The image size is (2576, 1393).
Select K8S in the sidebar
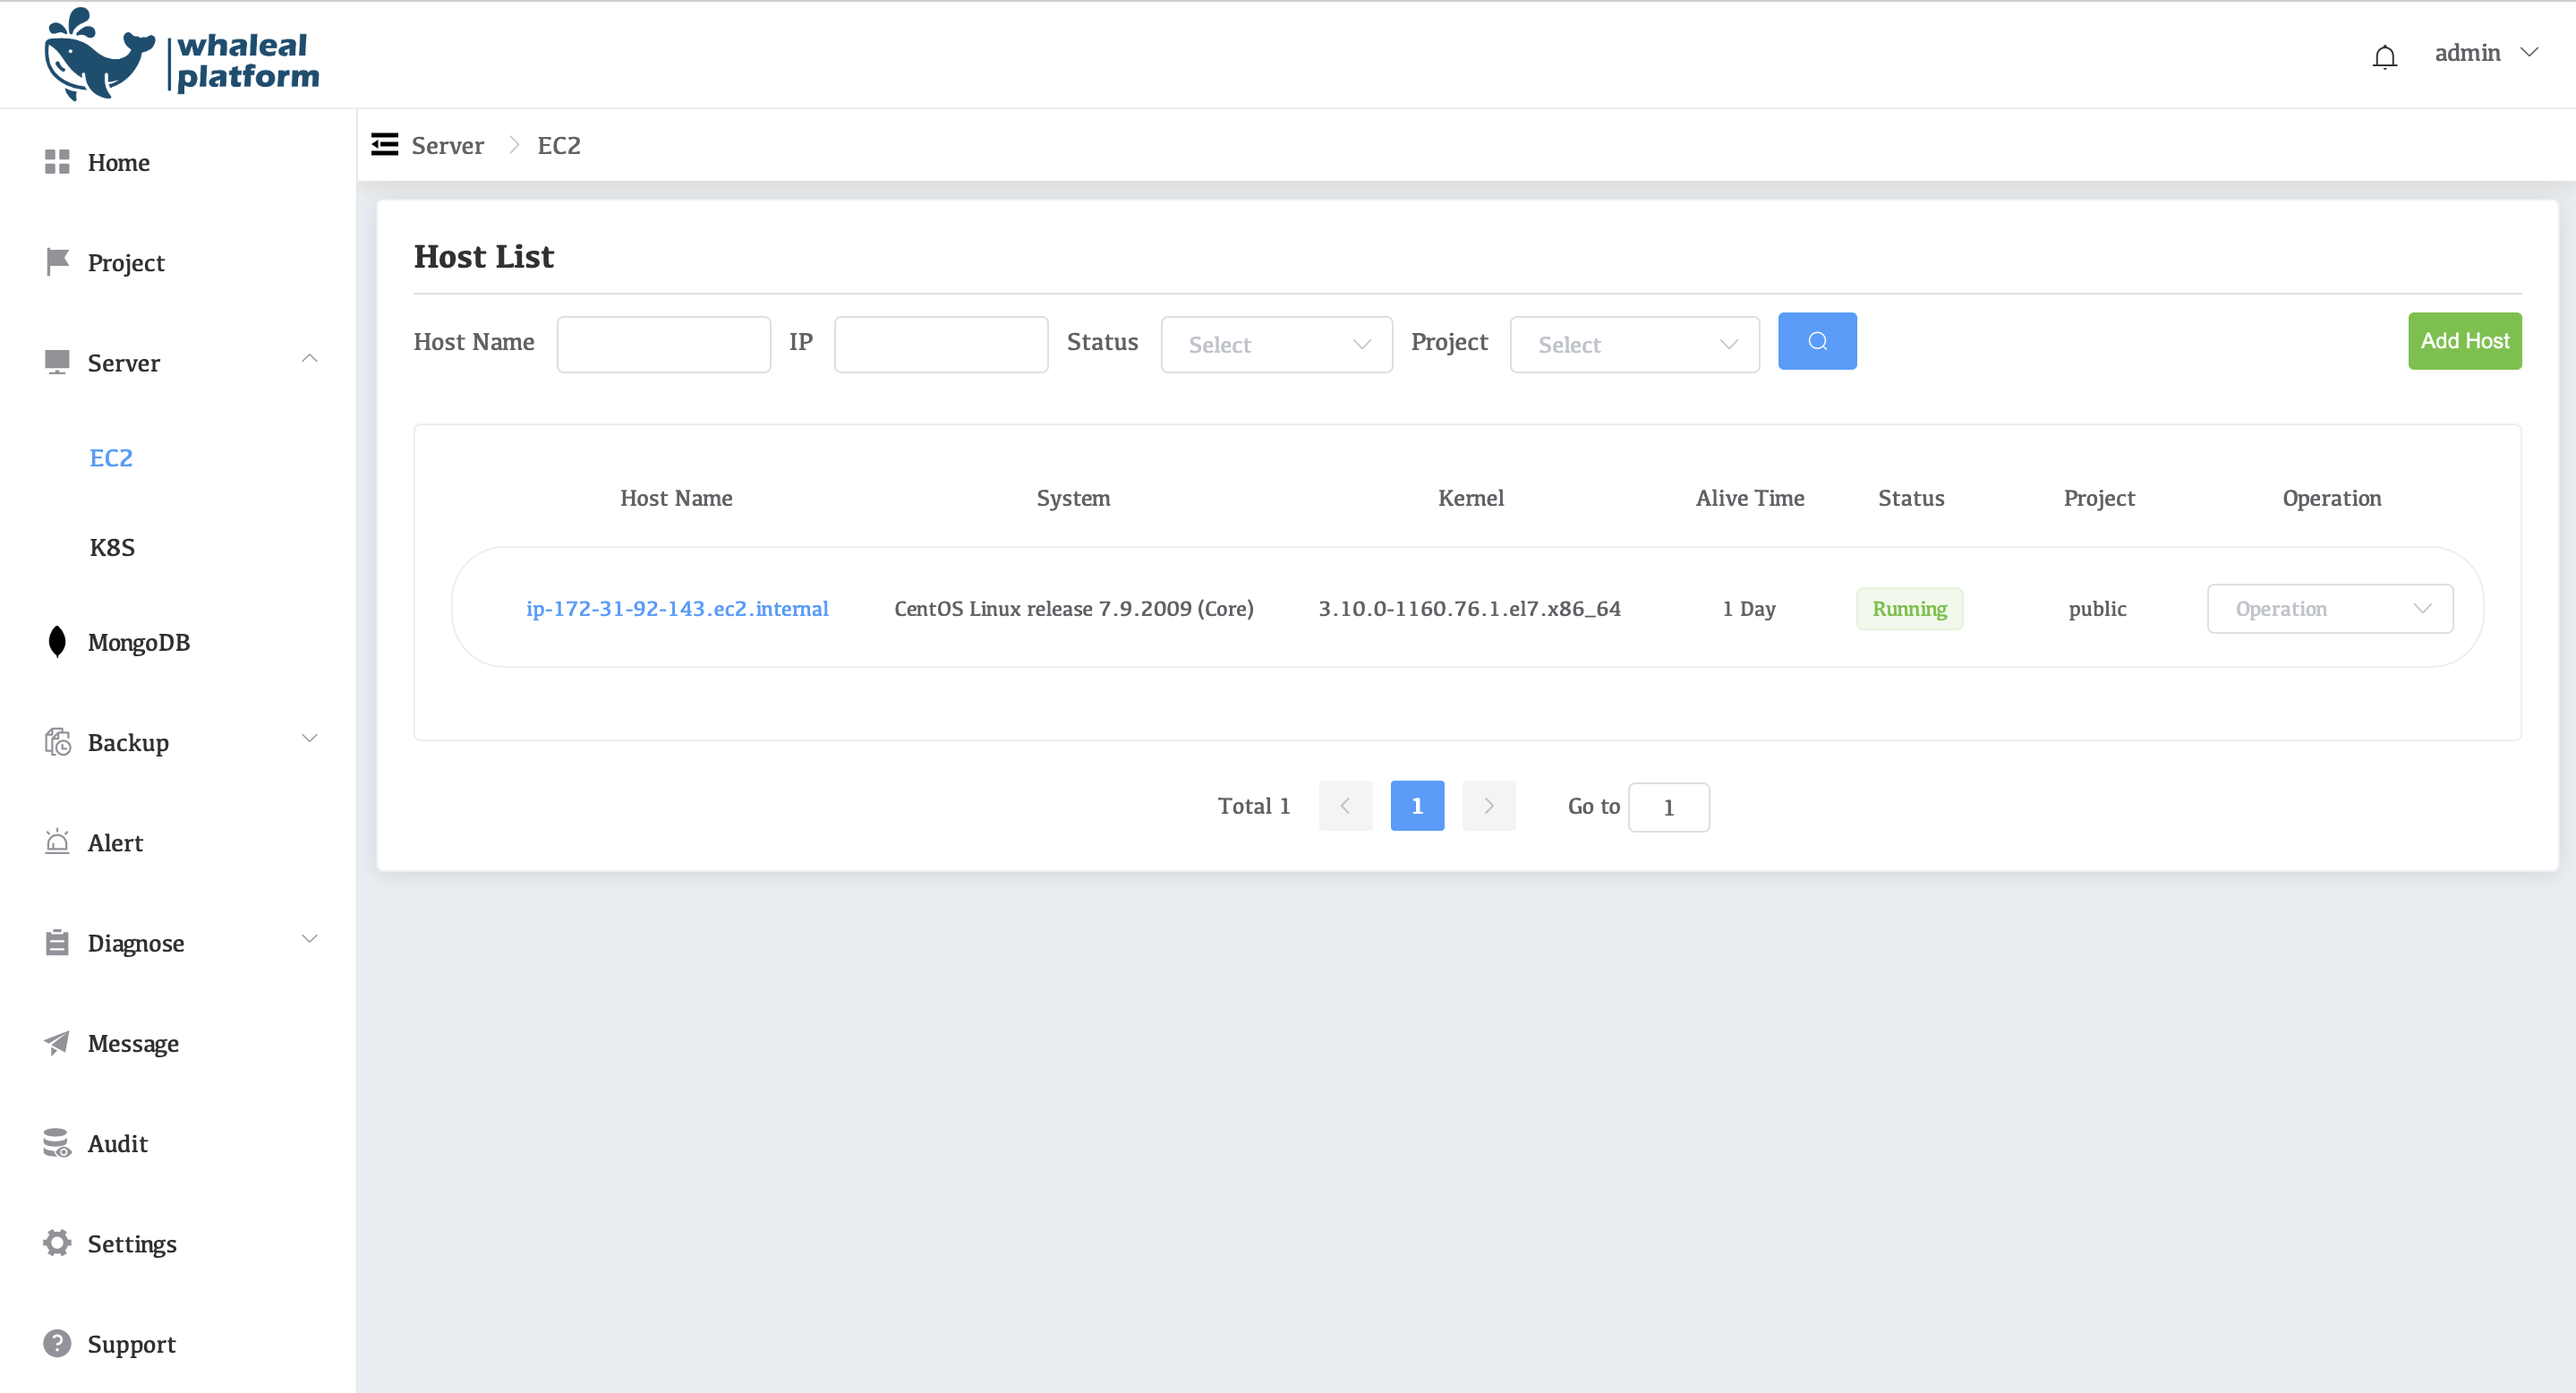tap(112, 547)
